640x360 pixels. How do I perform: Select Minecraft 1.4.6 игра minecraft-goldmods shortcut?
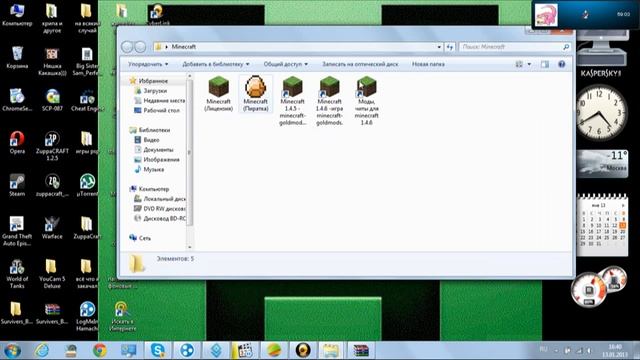[329, 100]
